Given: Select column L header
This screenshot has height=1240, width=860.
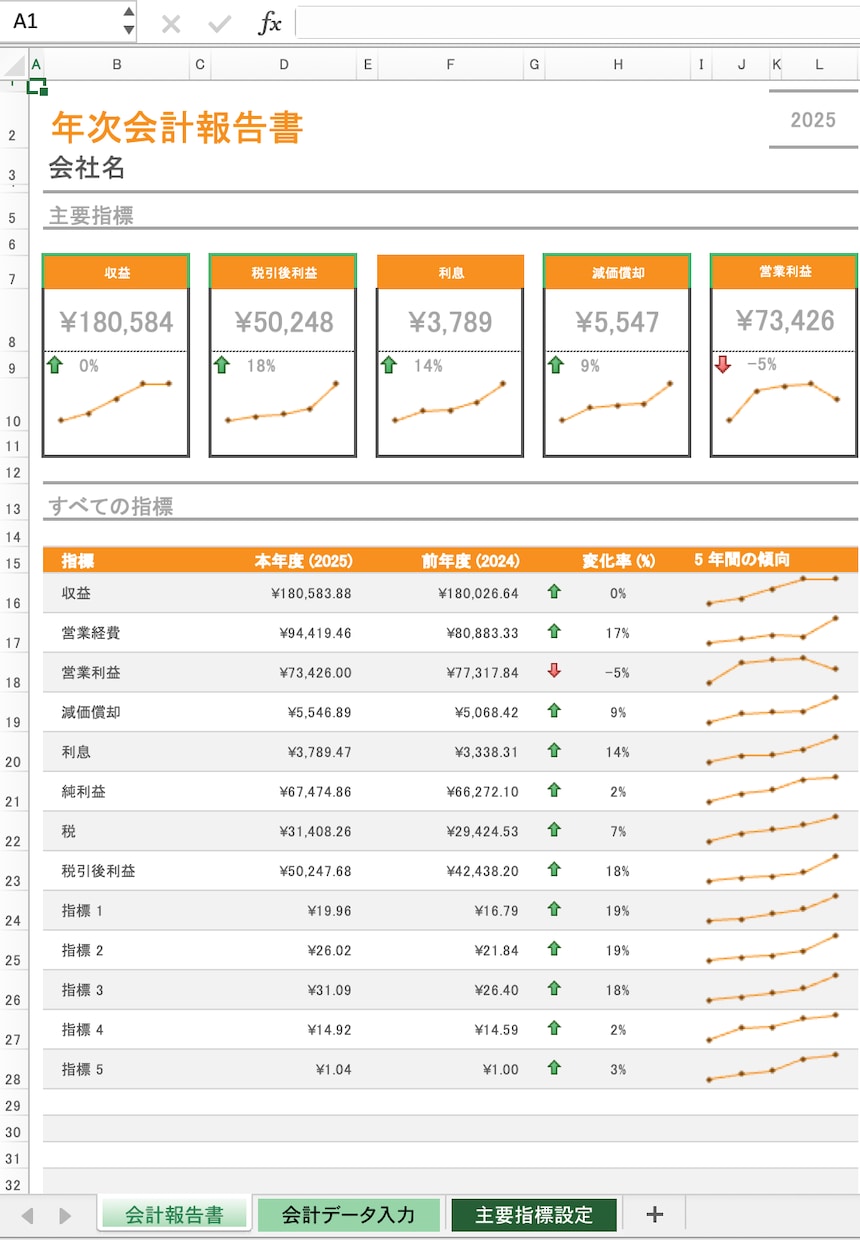Looking at the screenshot, I should [819, 65].
